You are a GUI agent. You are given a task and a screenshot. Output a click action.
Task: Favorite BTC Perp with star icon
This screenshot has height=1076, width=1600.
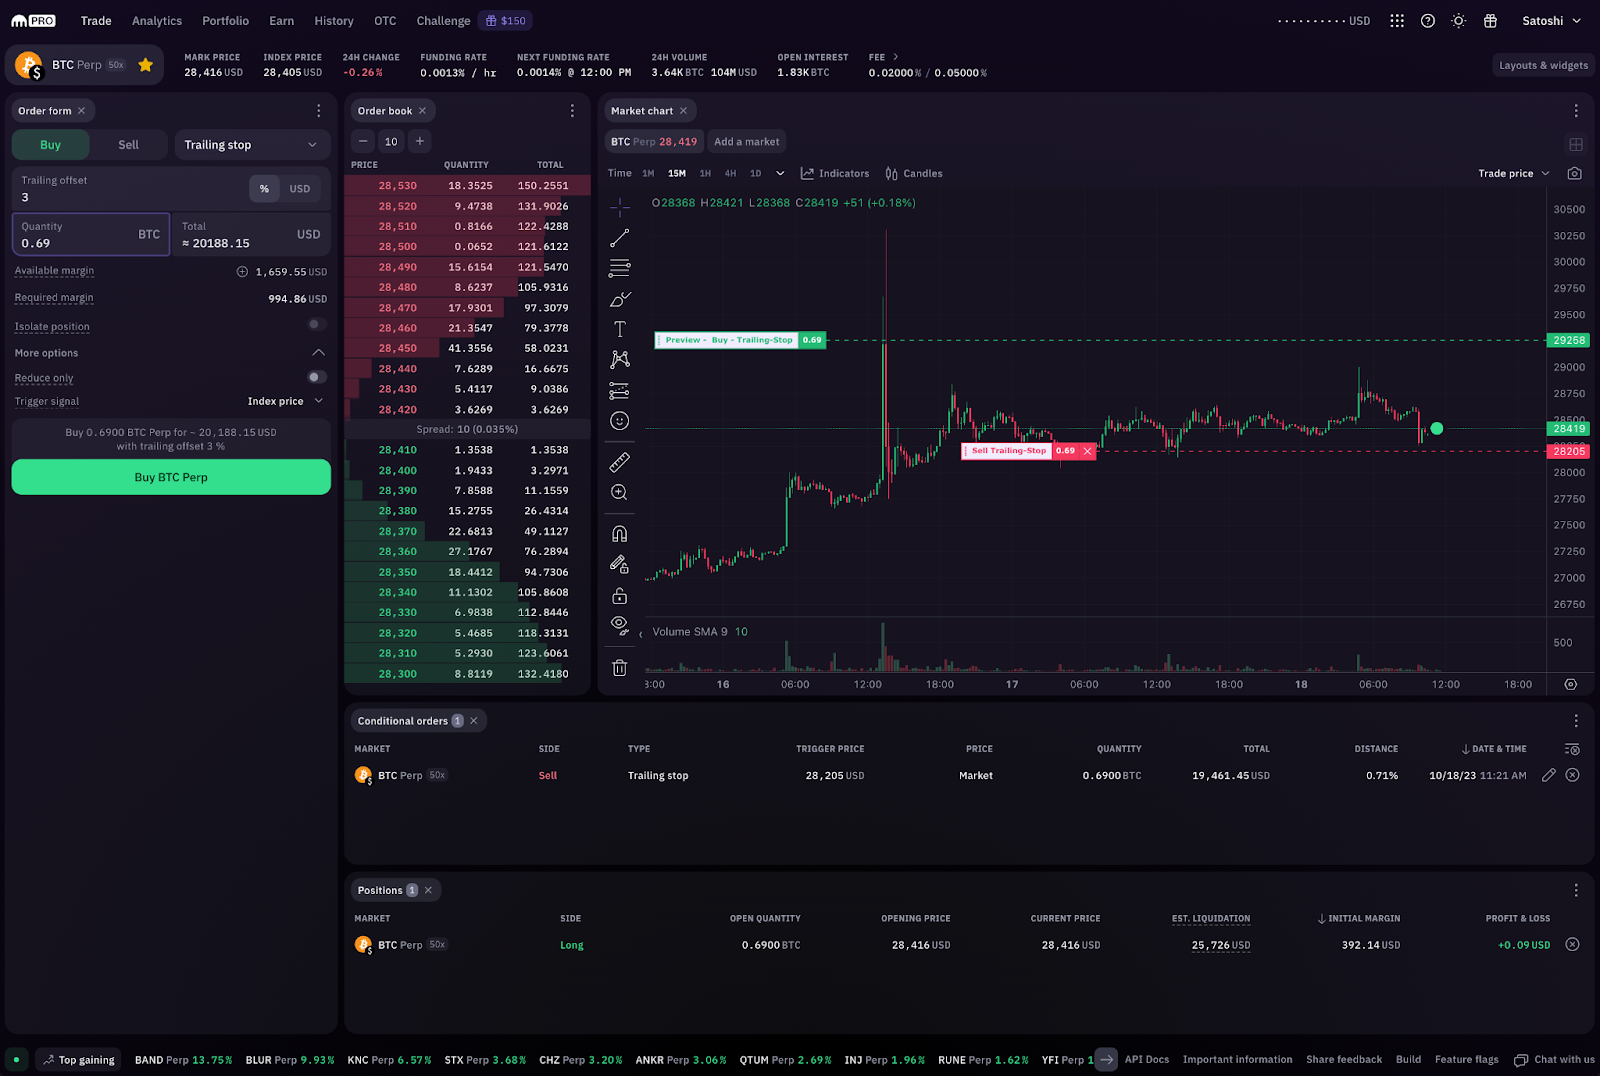click(146, 65)
